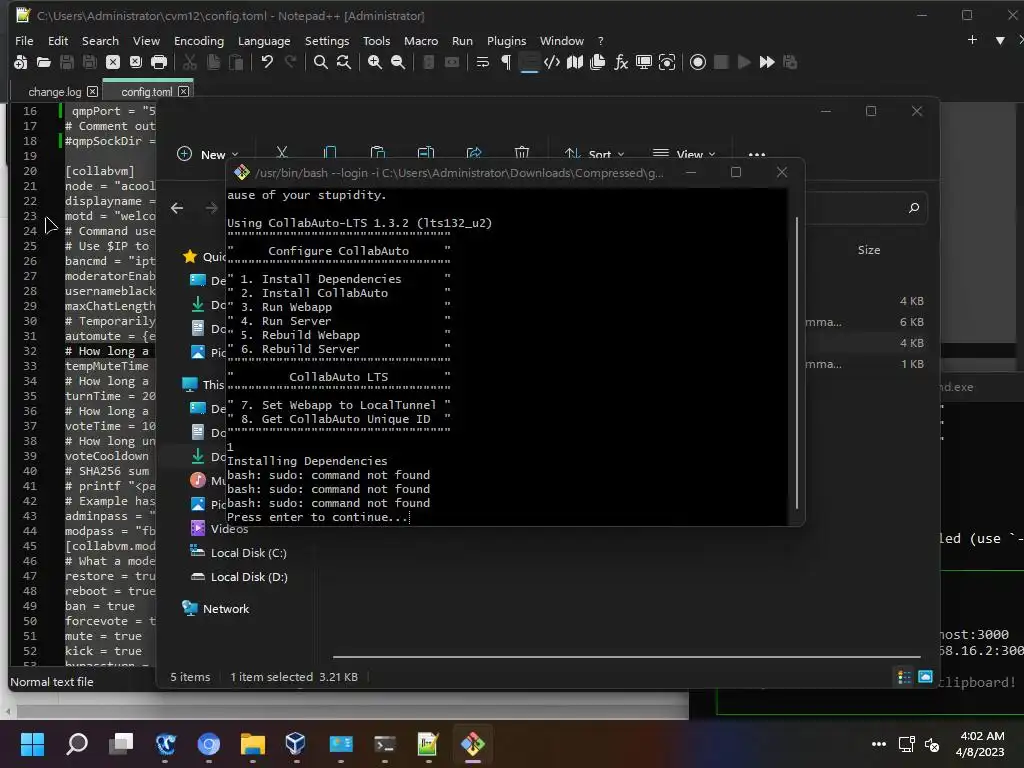This screenshot has width=1024, height=768.
Task: Open the Macro menu in Notepad++
Action: pos(421,40)
